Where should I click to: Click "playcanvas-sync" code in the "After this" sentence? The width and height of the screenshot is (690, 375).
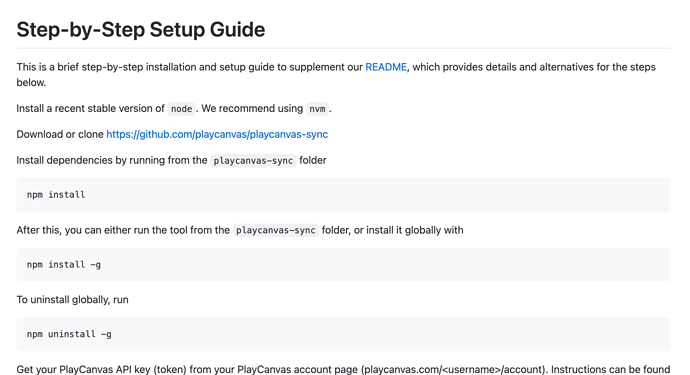(275, 230)
